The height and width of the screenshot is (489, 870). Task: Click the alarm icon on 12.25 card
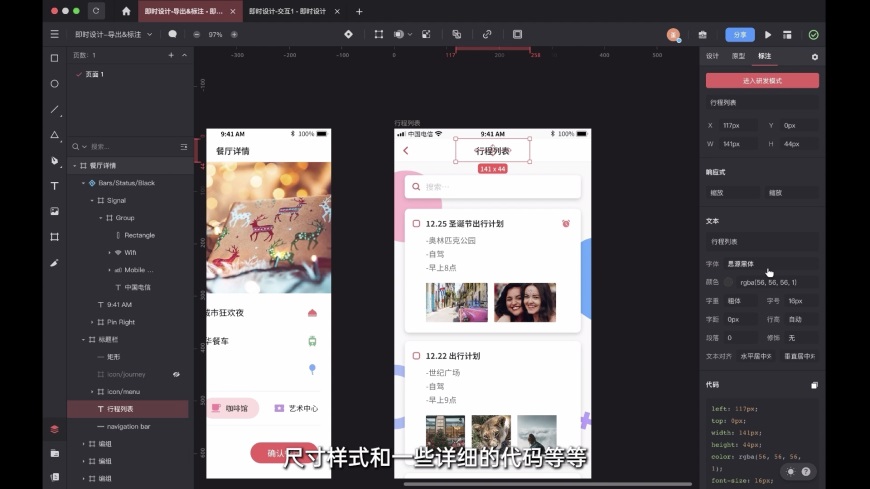coord(565,224)
